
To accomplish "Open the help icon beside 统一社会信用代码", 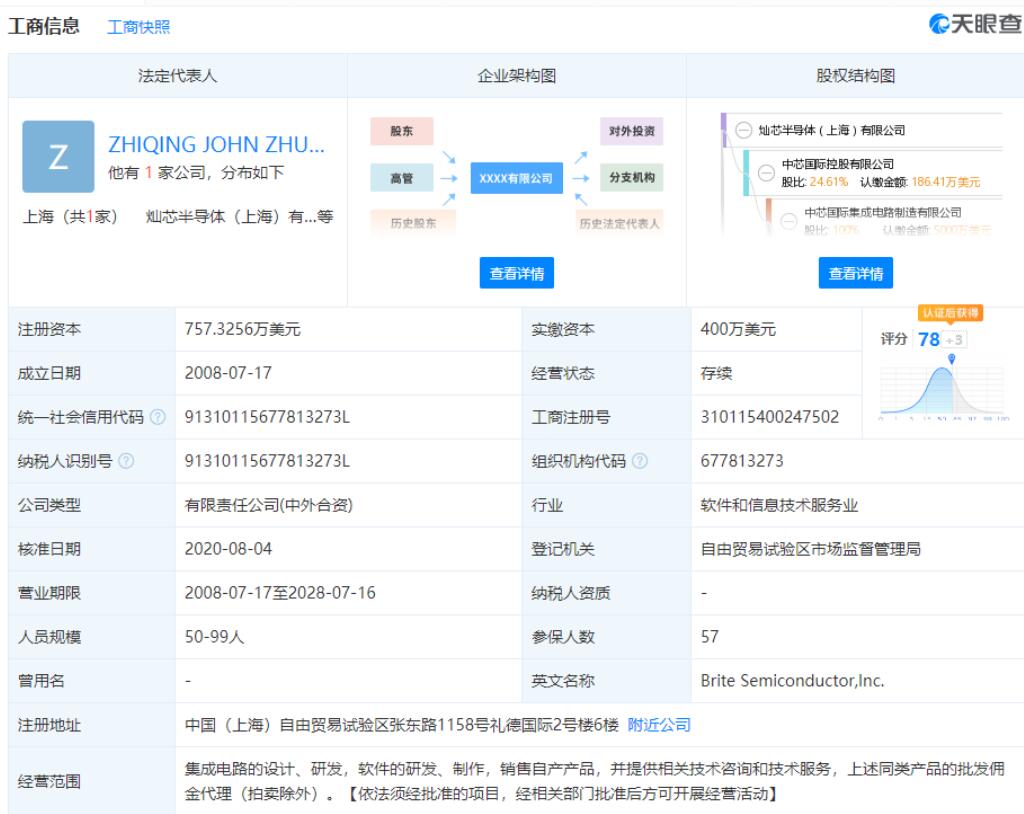I will [x=157, y=417].
